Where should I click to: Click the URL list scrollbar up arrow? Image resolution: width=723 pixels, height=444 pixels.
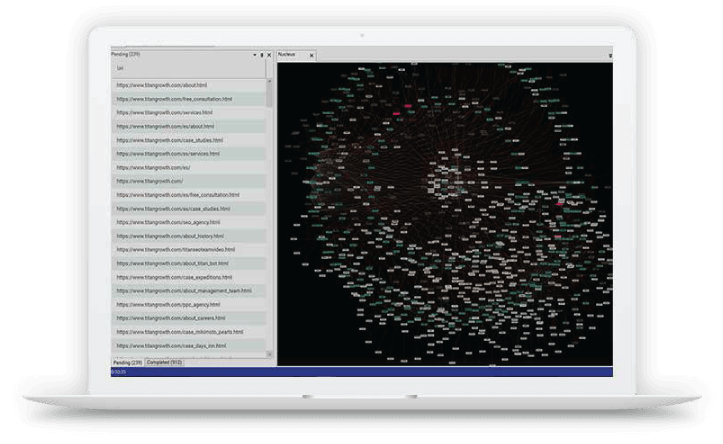coord(269,82)
